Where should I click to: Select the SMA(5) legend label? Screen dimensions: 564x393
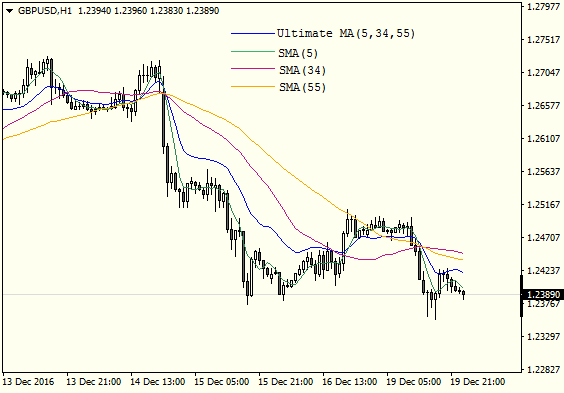[298, 54]
